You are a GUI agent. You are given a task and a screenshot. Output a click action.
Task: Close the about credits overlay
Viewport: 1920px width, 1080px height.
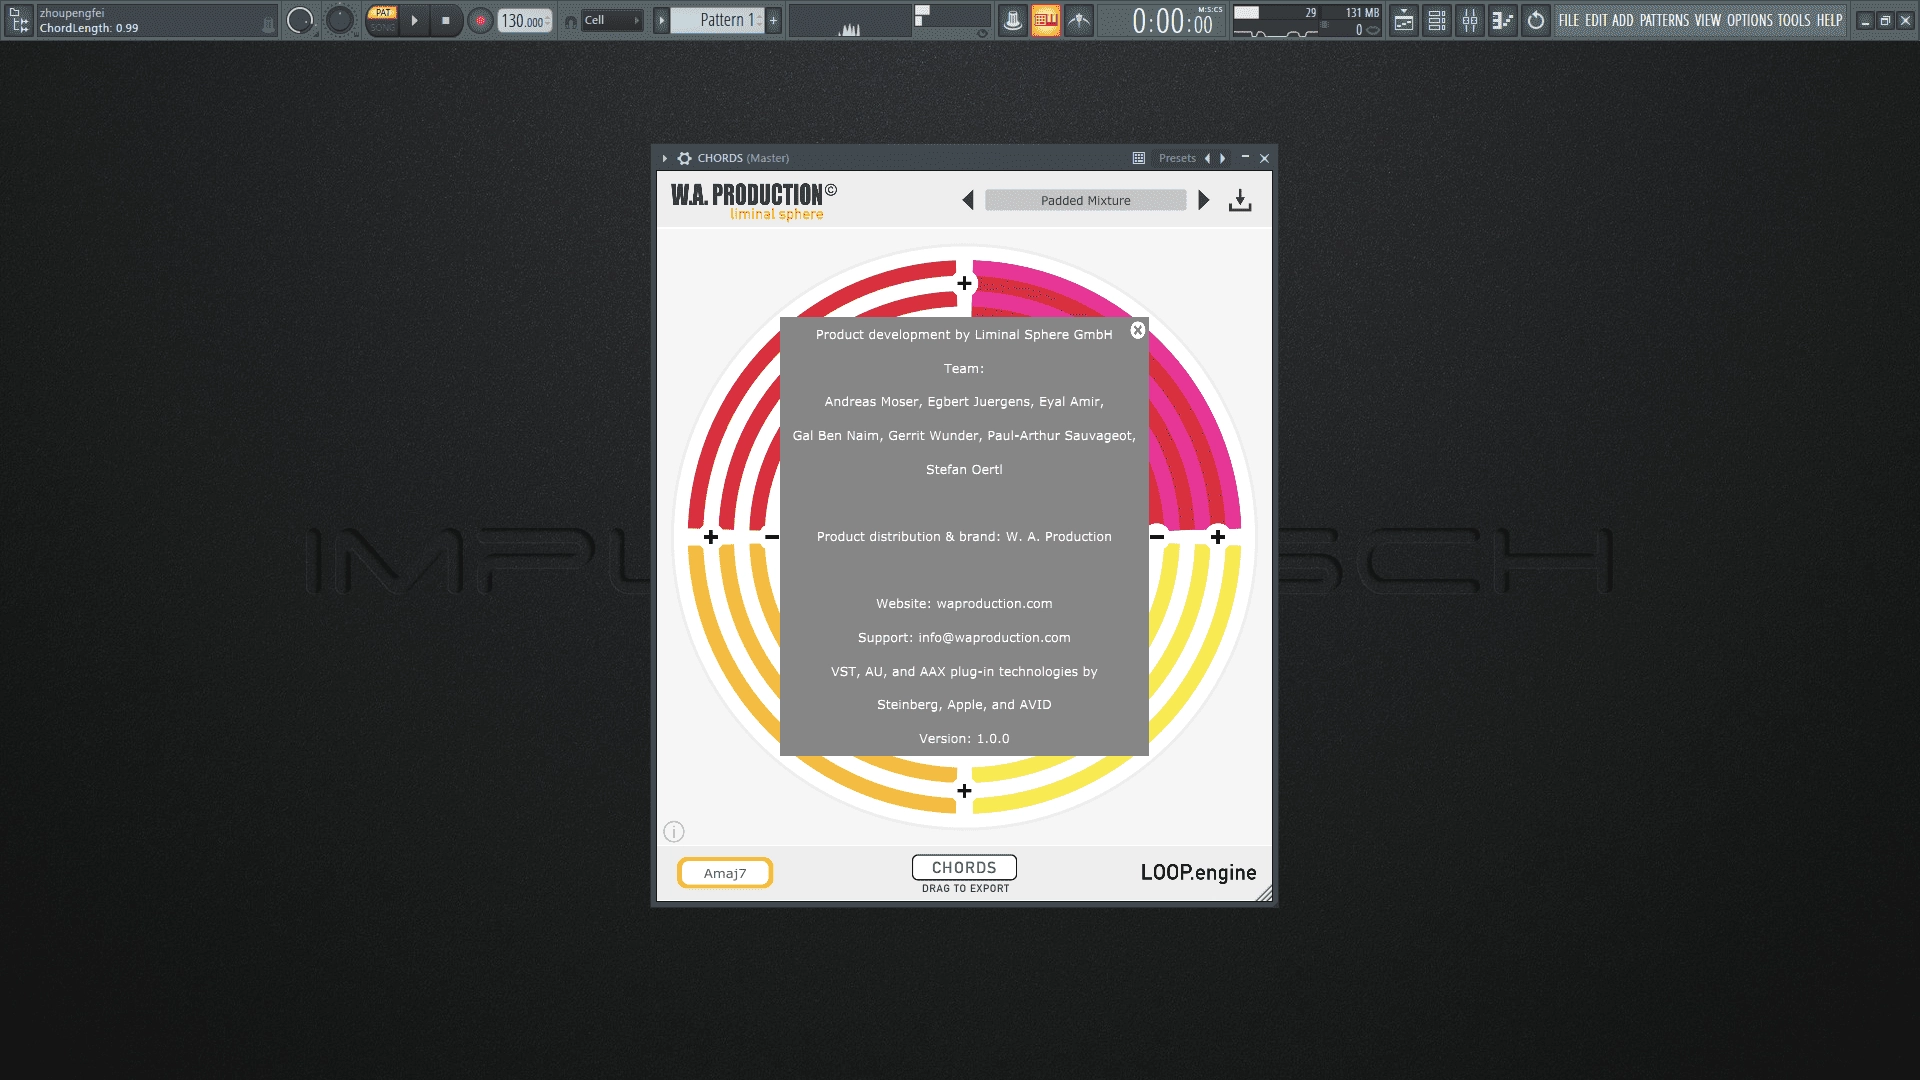point(1137,330)
